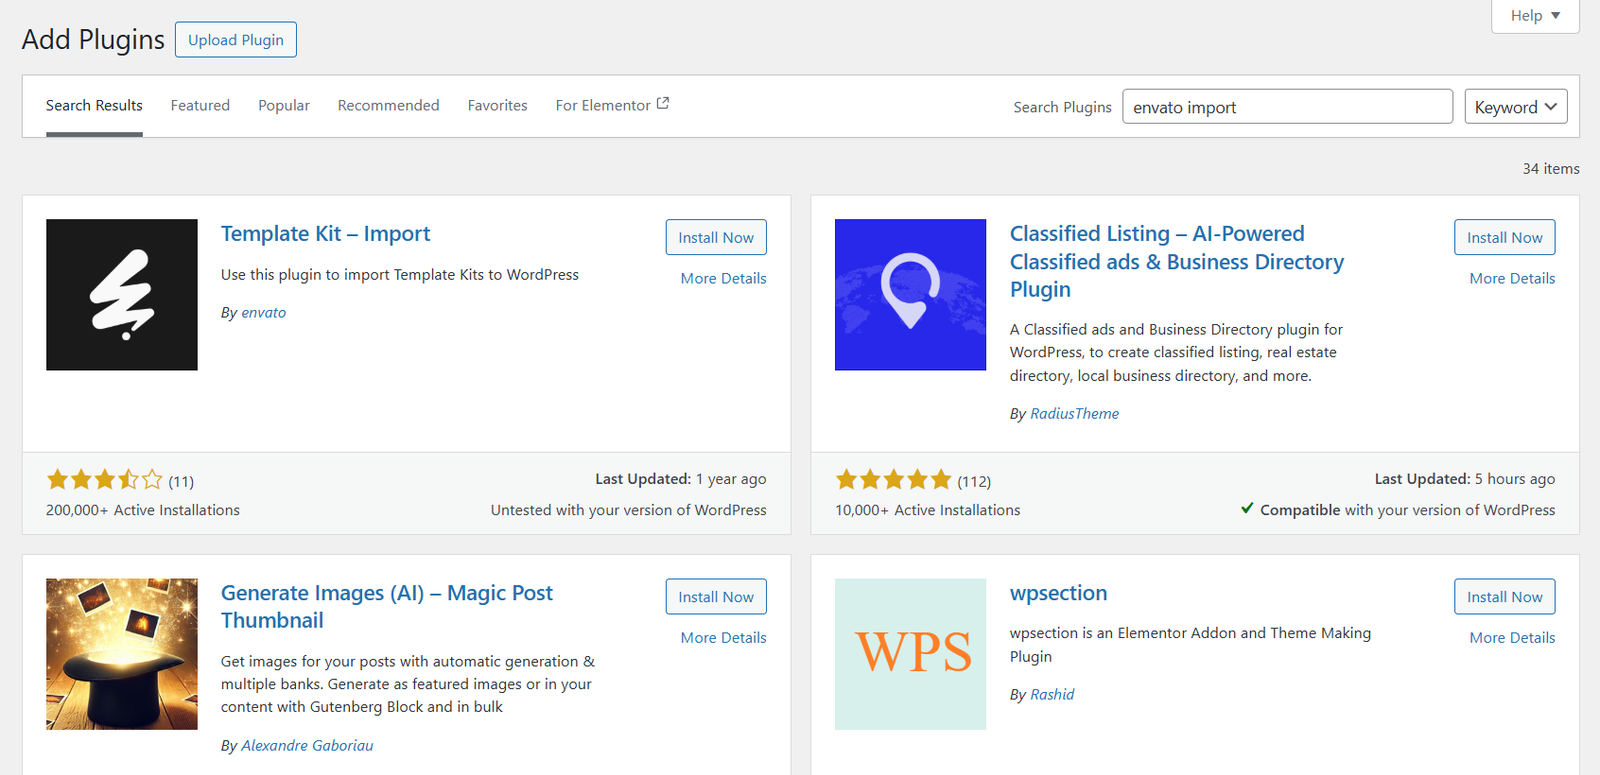Click the Search Plugins input field

(x=1287, y=107)
